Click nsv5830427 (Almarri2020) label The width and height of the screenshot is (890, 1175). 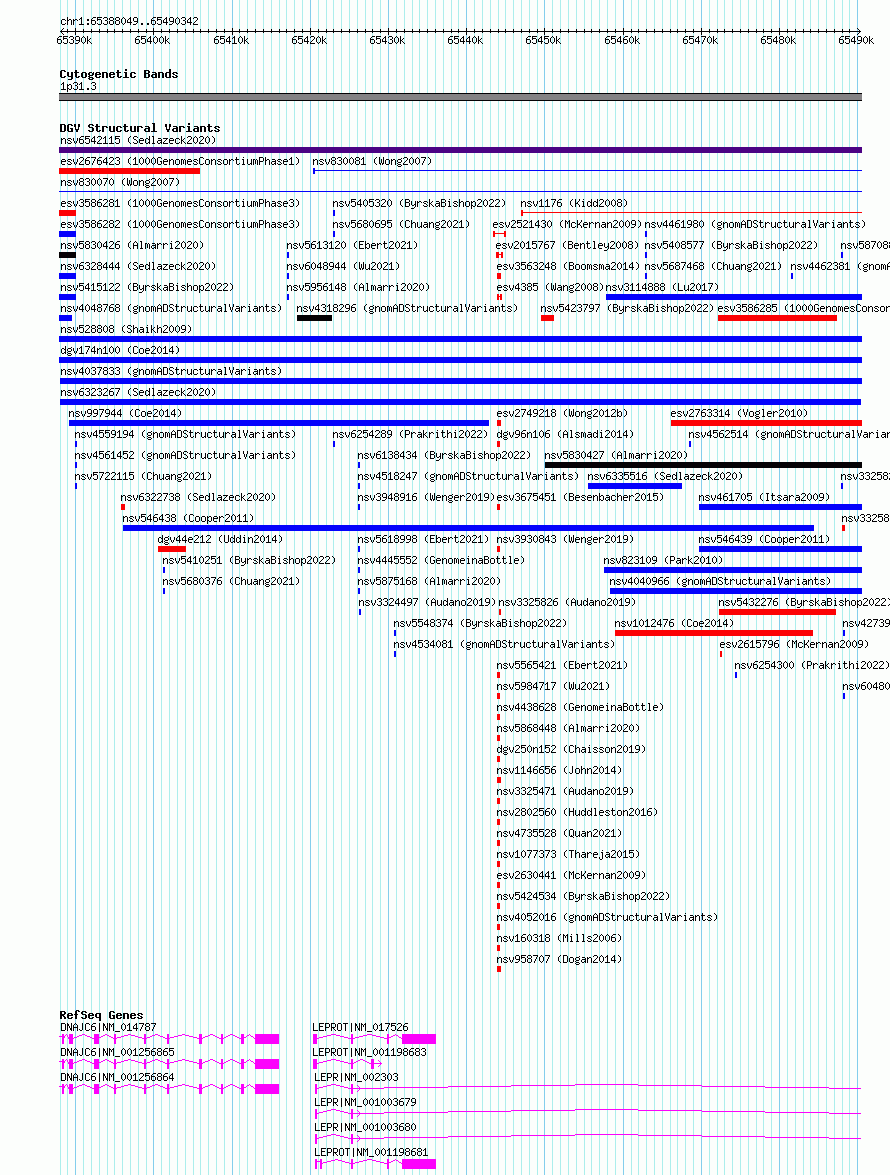coord(616,455)
